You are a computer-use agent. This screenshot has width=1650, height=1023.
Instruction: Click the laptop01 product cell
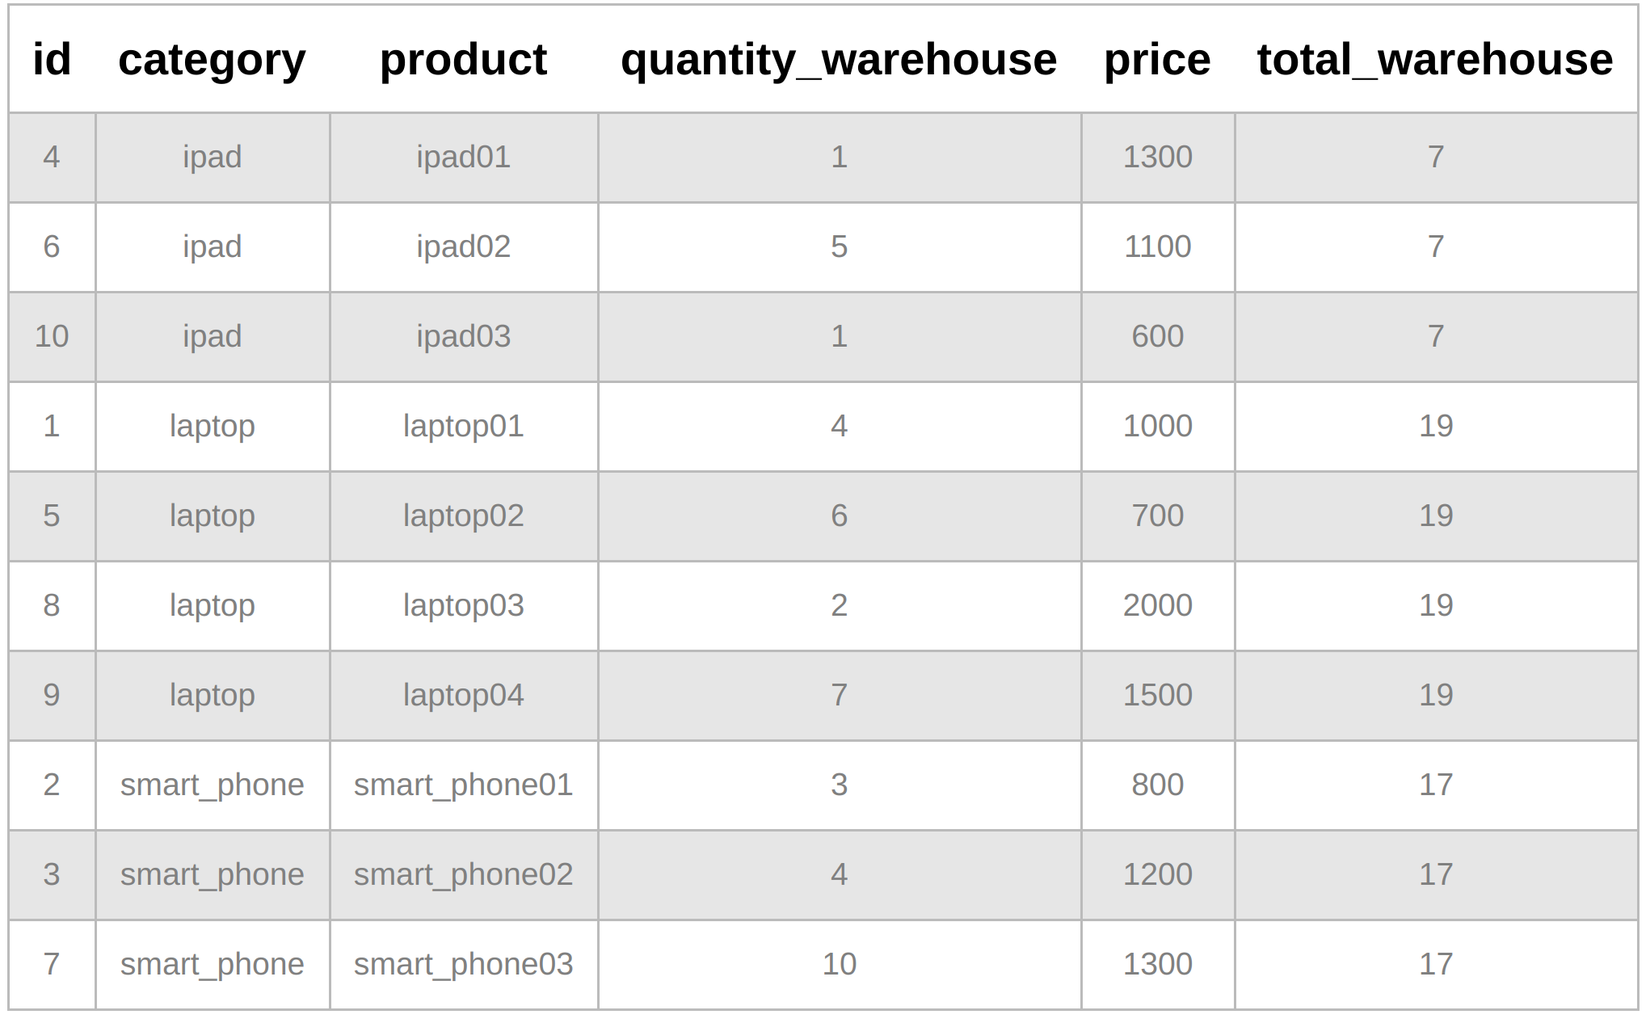pyautogui.click(x=463, y=426)
